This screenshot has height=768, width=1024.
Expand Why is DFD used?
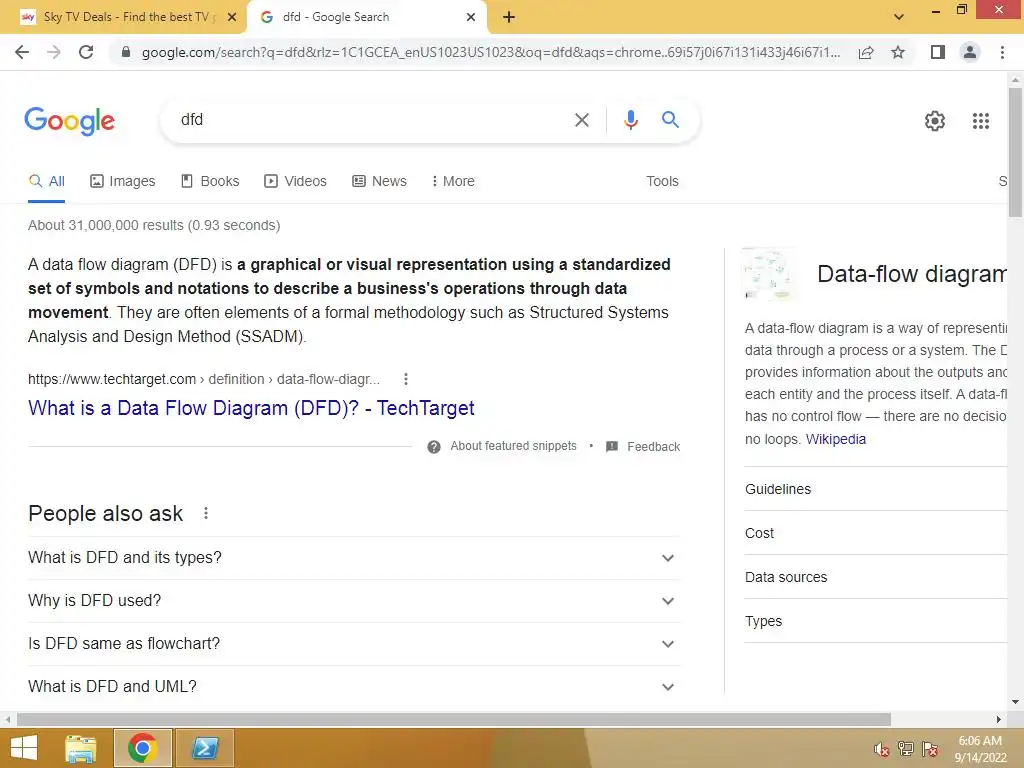click(x=354, y=601)
